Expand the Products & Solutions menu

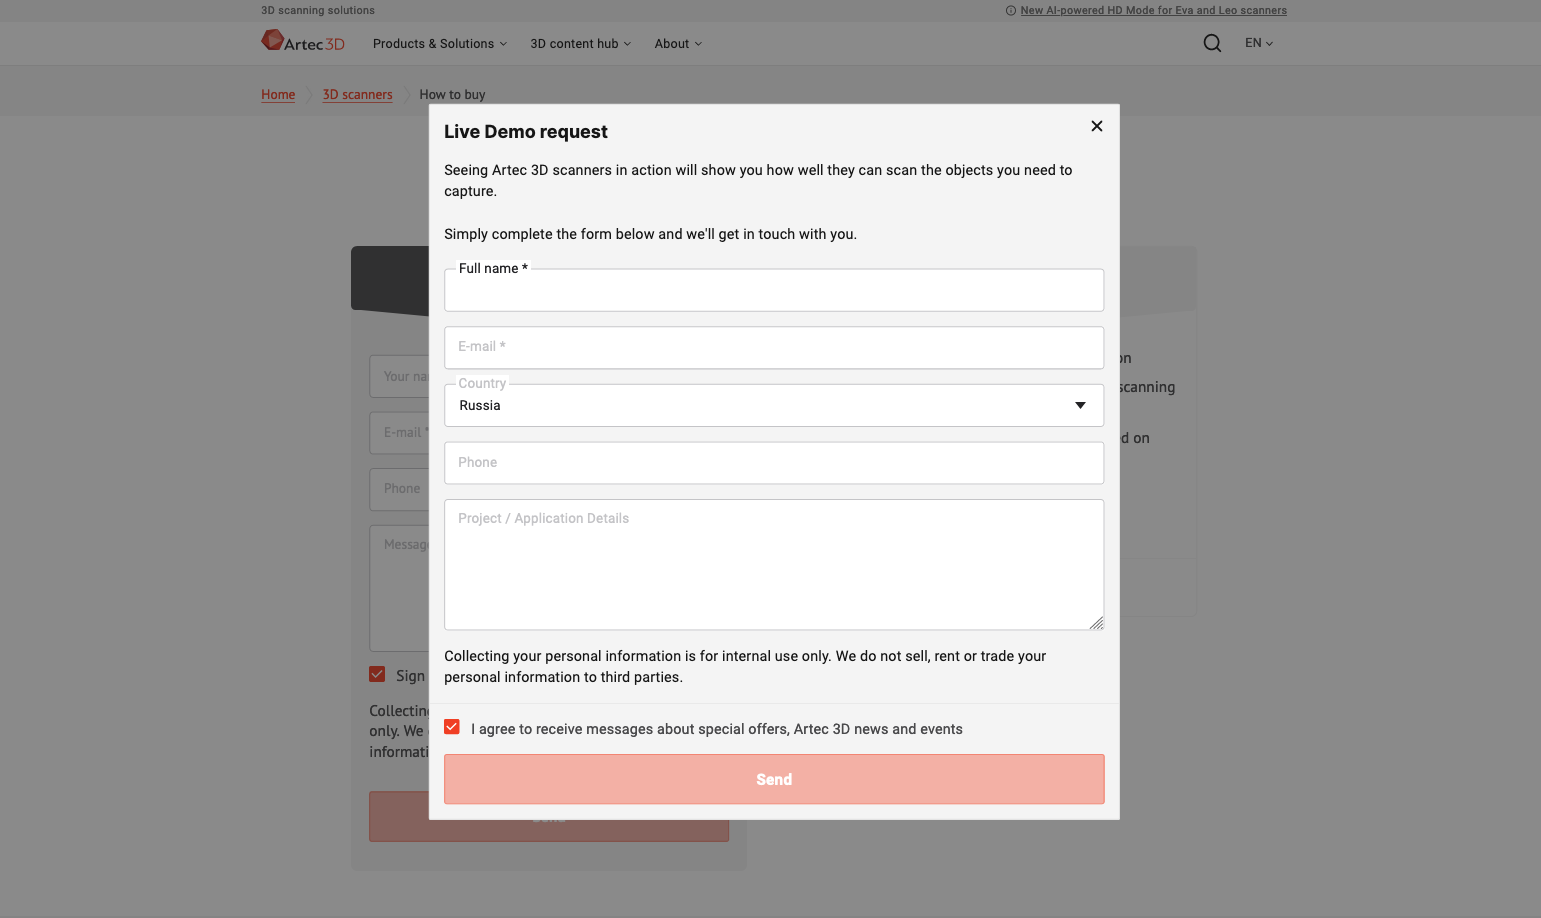point(439,44)
